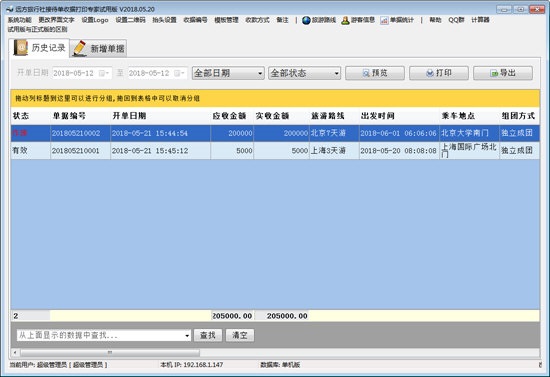Open the QQ群 menu item

point(456,20)
